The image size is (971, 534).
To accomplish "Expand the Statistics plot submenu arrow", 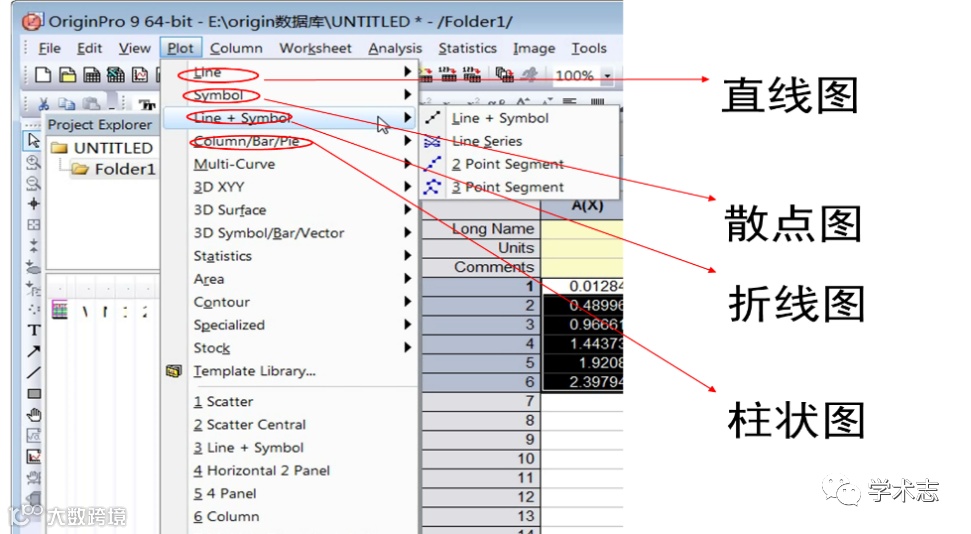I will [x=407, y=255].
